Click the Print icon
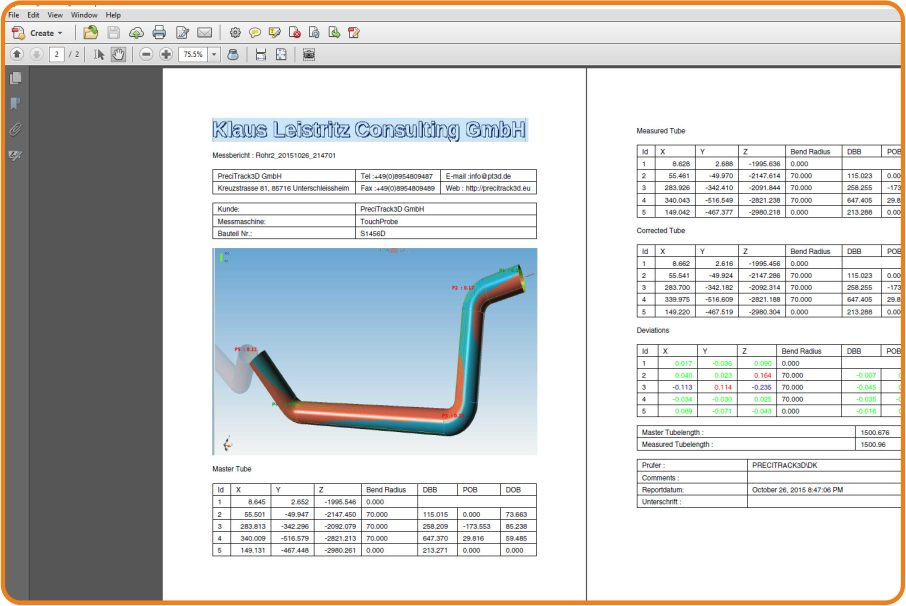 click(159, 33)
